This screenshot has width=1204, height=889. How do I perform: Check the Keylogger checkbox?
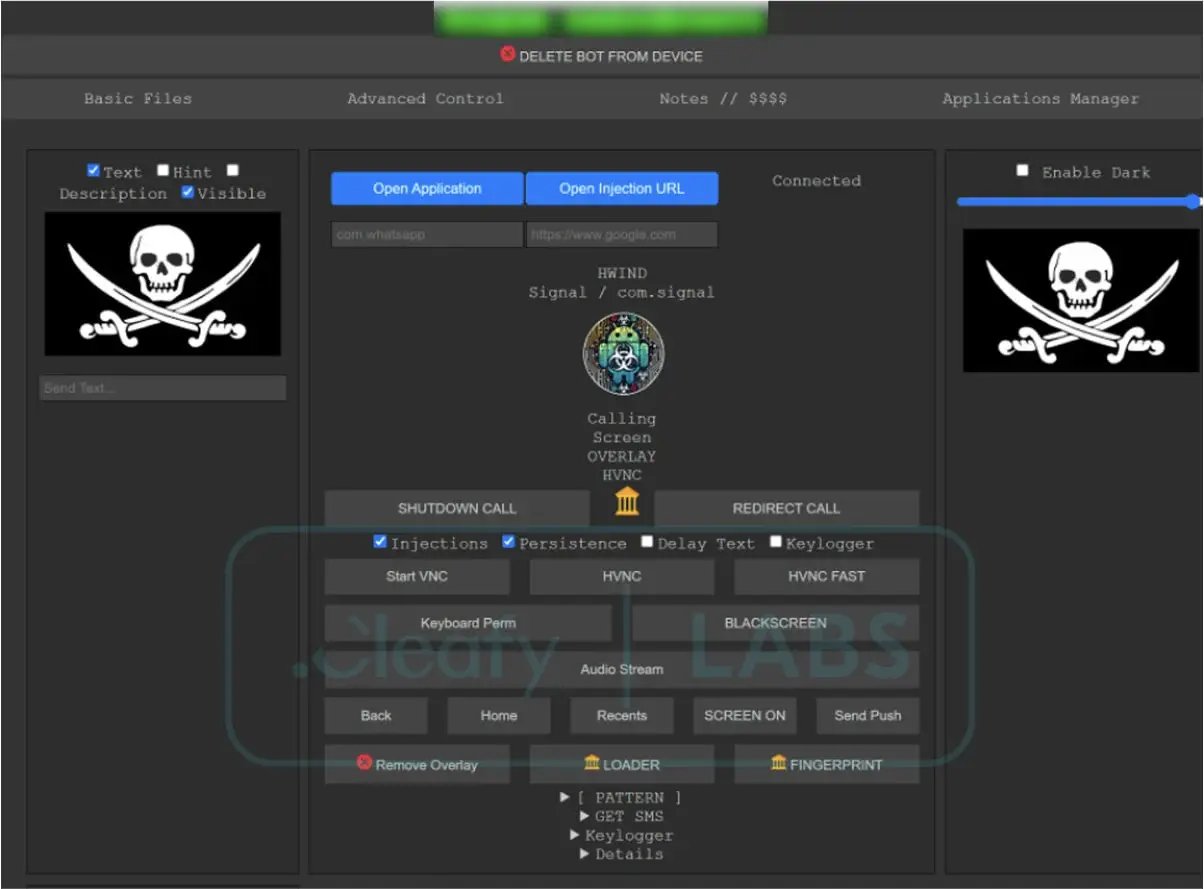[776, 542]
